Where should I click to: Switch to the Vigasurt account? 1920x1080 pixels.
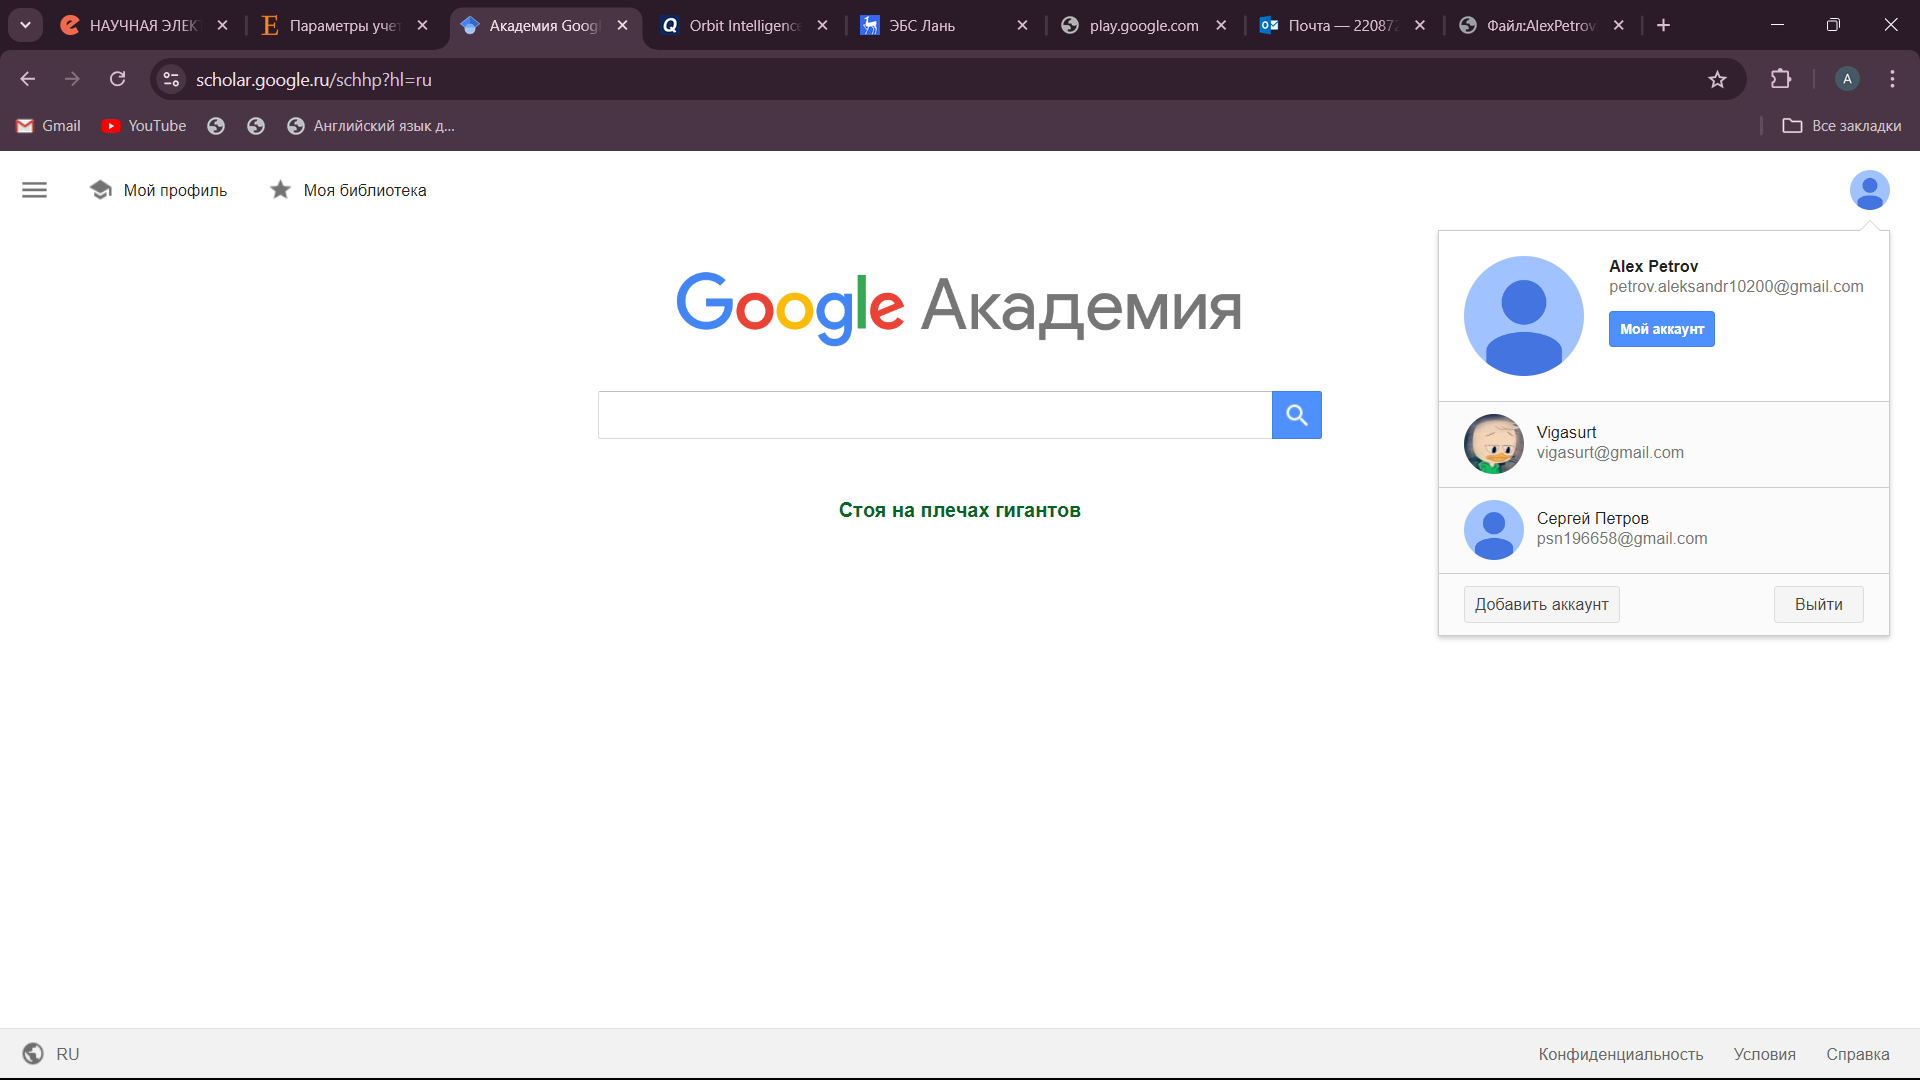(1663, 444)
